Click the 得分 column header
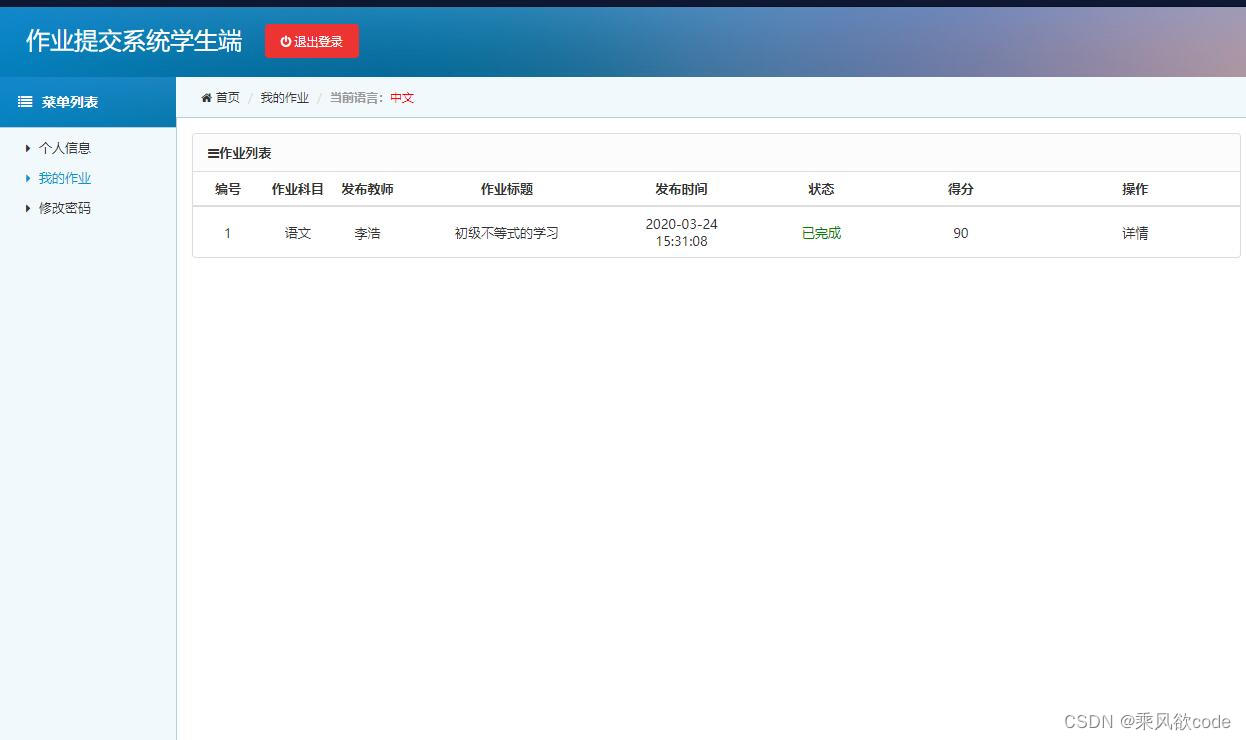The image size is (1246, 740). tap(960, 188)
